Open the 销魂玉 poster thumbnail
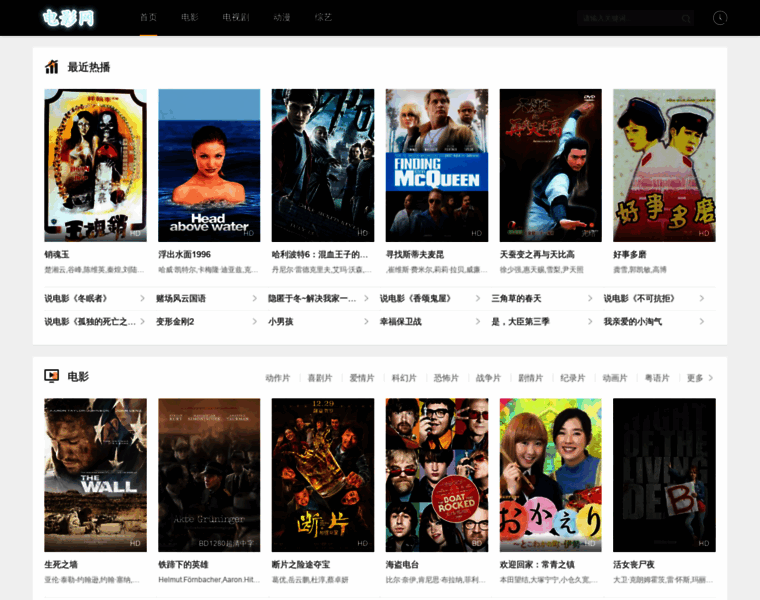 tap(95, 165)
